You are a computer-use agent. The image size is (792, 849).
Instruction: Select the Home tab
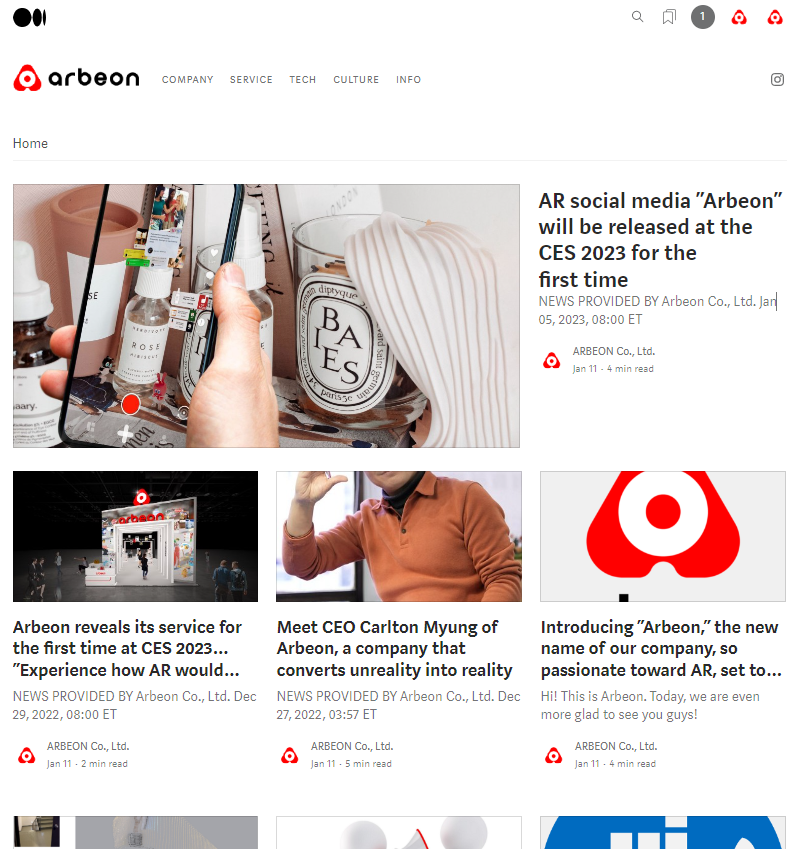[x=30, y=143]
